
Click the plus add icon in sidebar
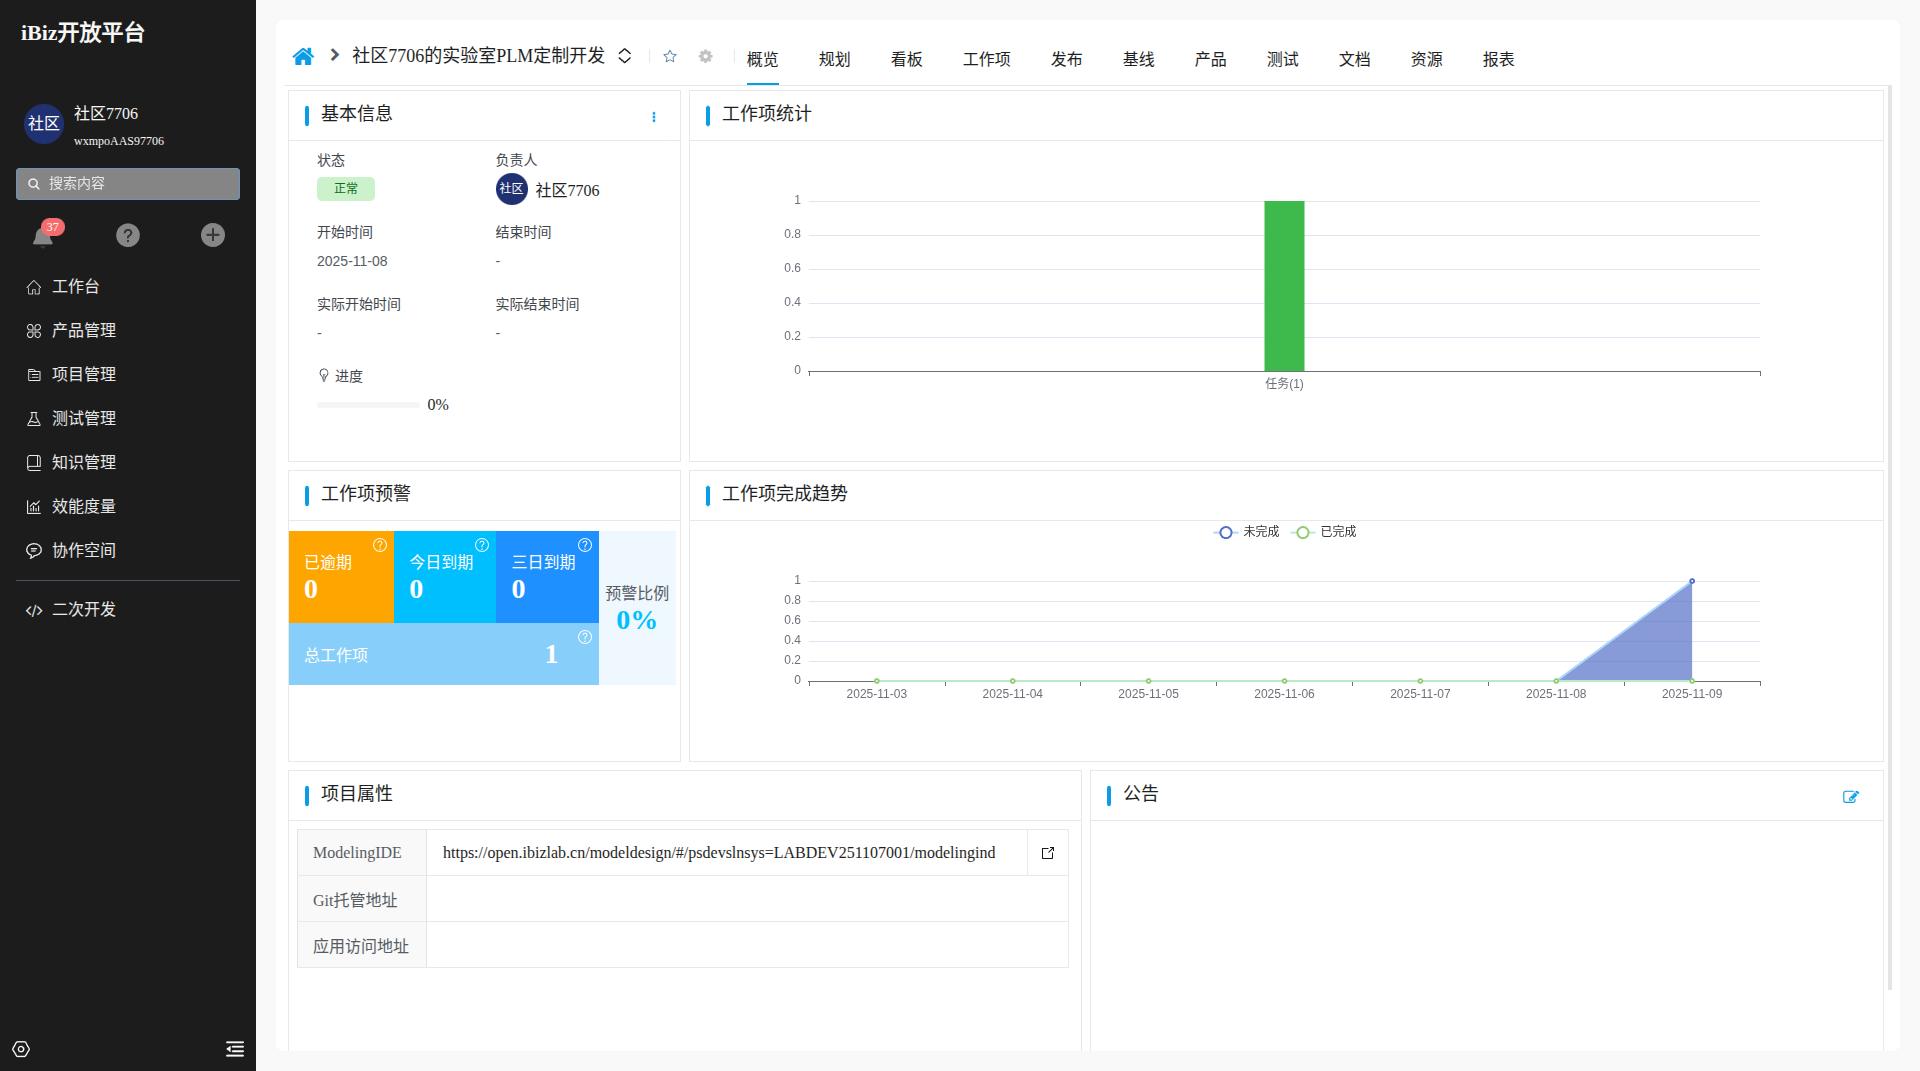[213, 236]
